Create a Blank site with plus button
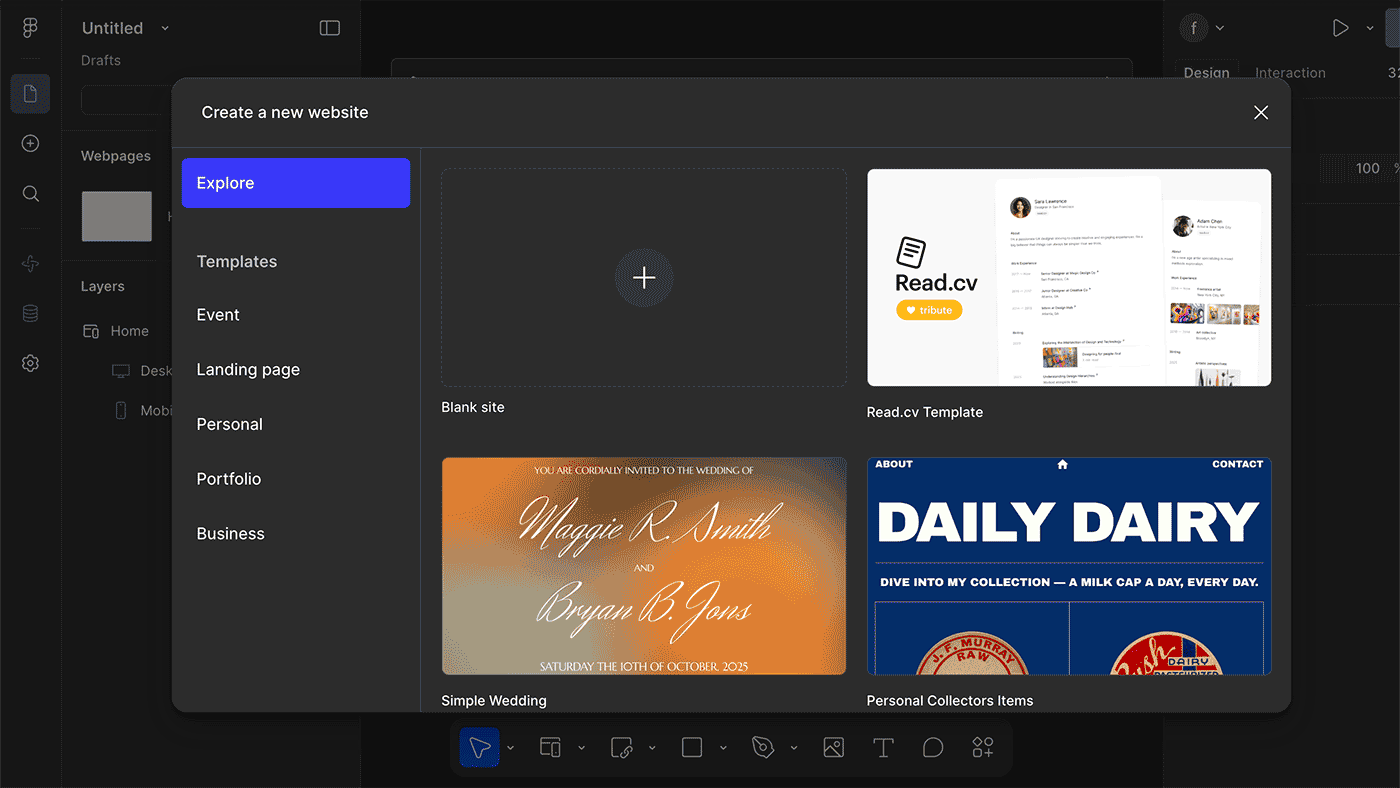Screen dimensions: 1400x788 644,278
